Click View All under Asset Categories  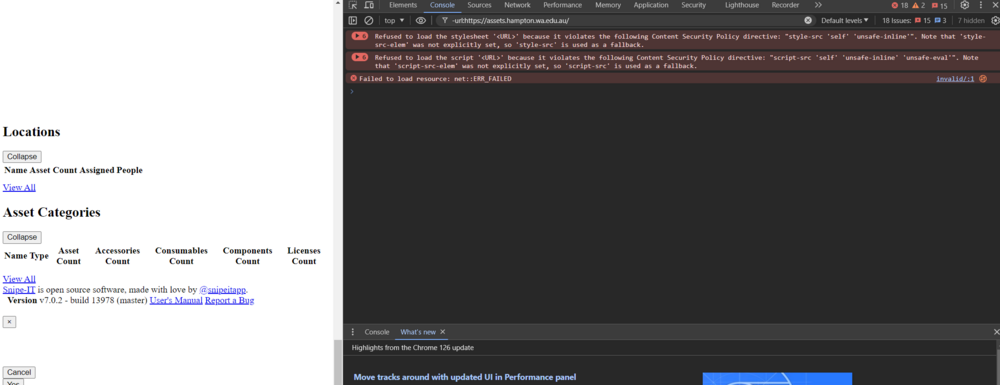coord(19,279)
